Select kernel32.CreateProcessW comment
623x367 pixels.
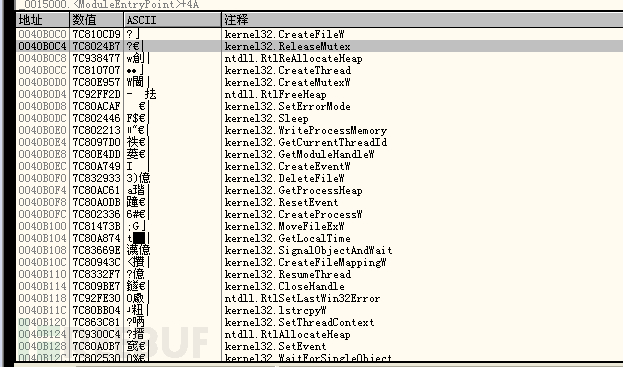point(294,214)
